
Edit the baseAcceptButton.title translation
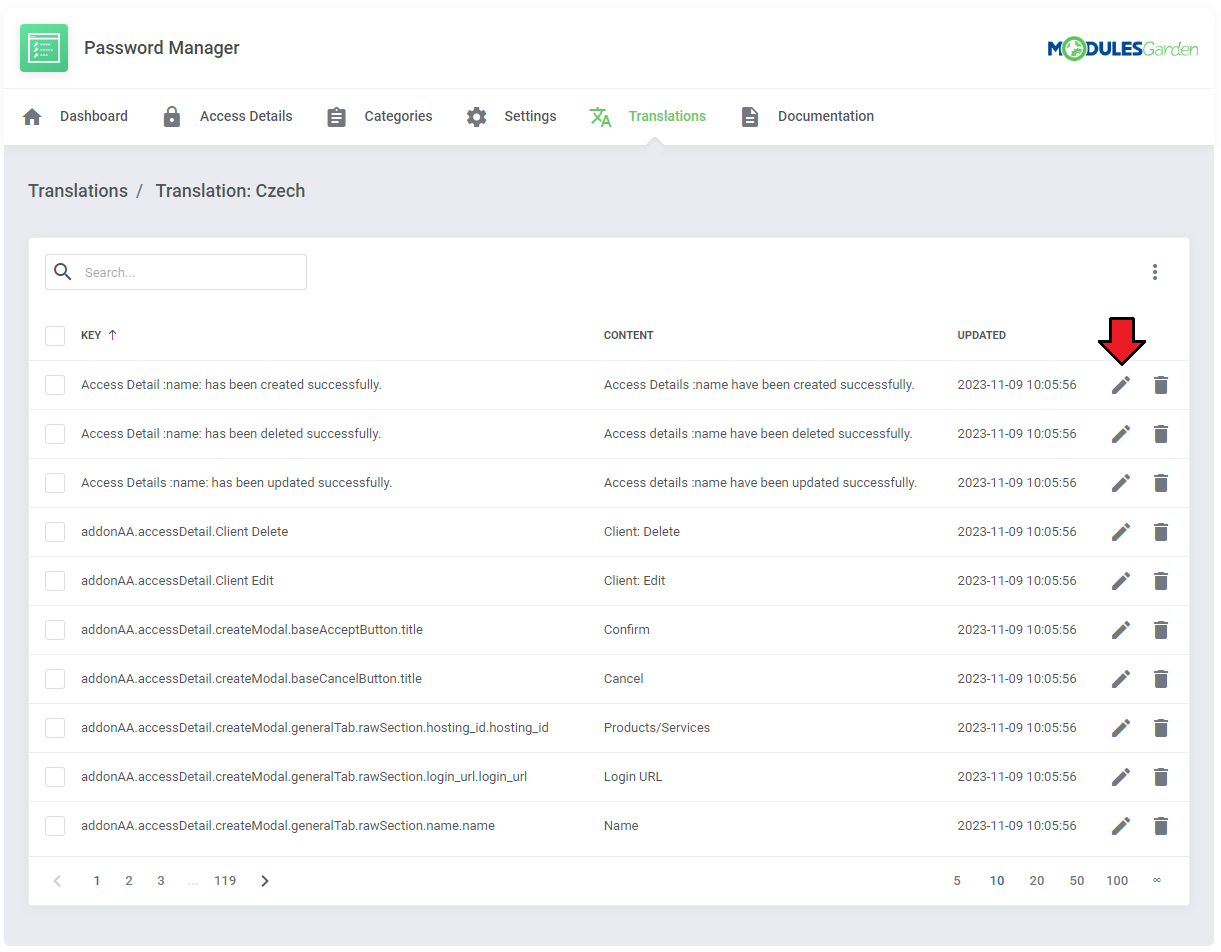pyautogui.click(x=1121, y=630)
